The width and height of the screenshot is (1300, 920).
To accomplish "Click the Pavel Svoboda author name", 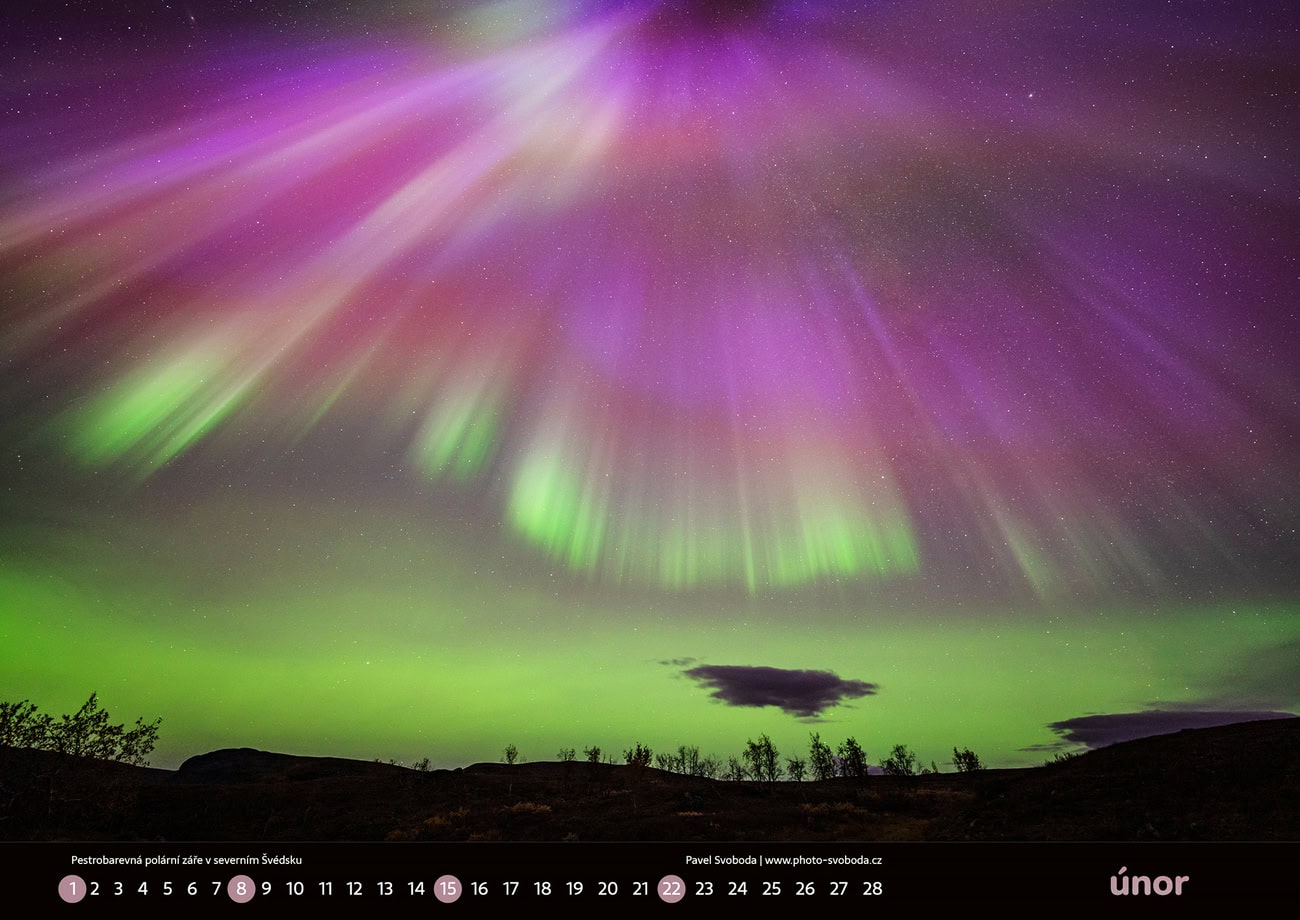I will 719,860.
